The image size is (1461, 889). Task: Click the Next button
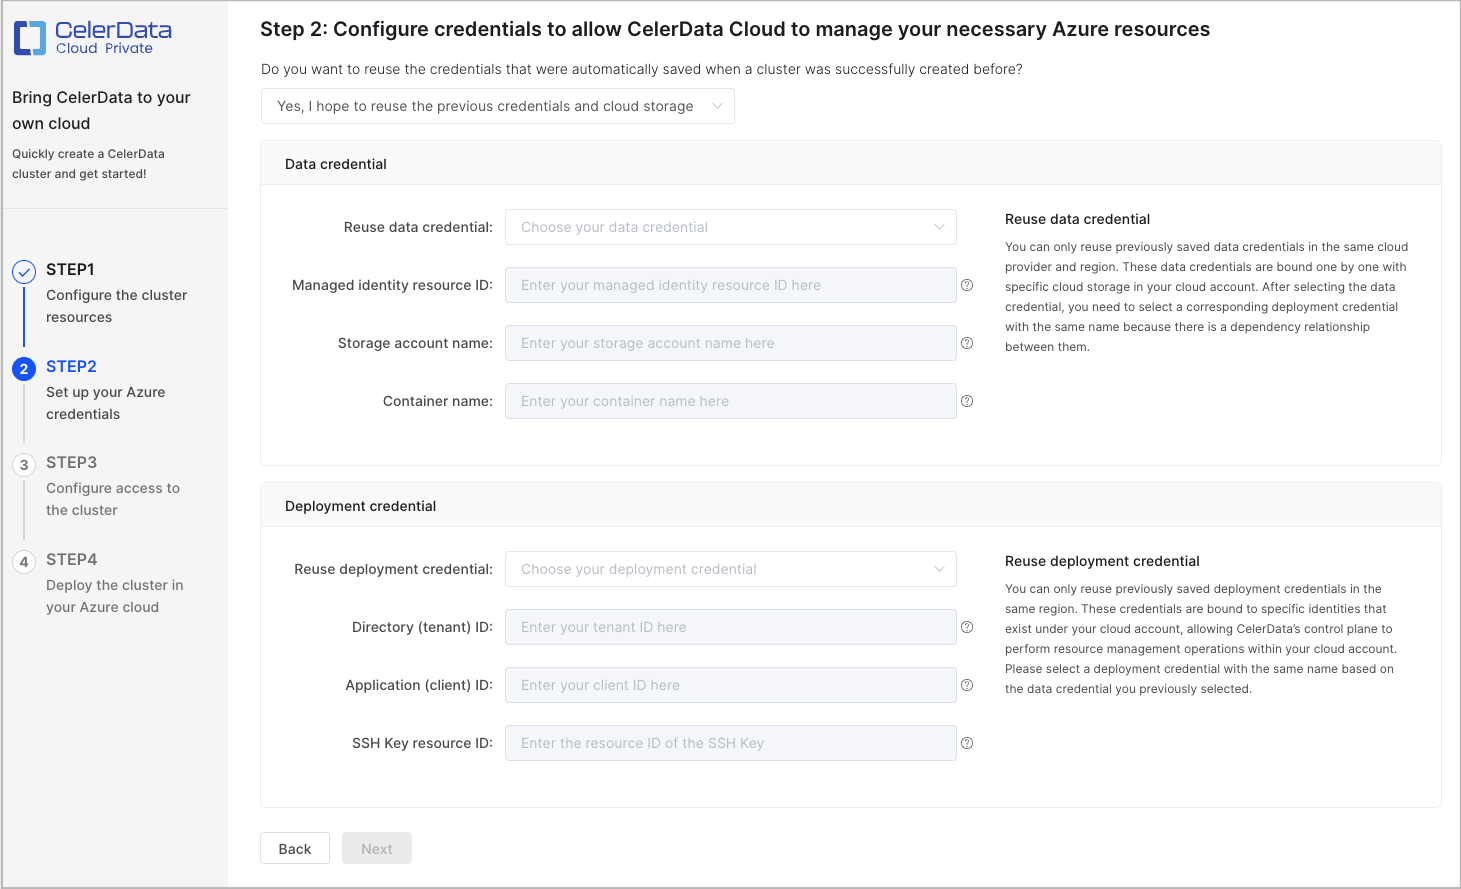[x=376, y=848]
